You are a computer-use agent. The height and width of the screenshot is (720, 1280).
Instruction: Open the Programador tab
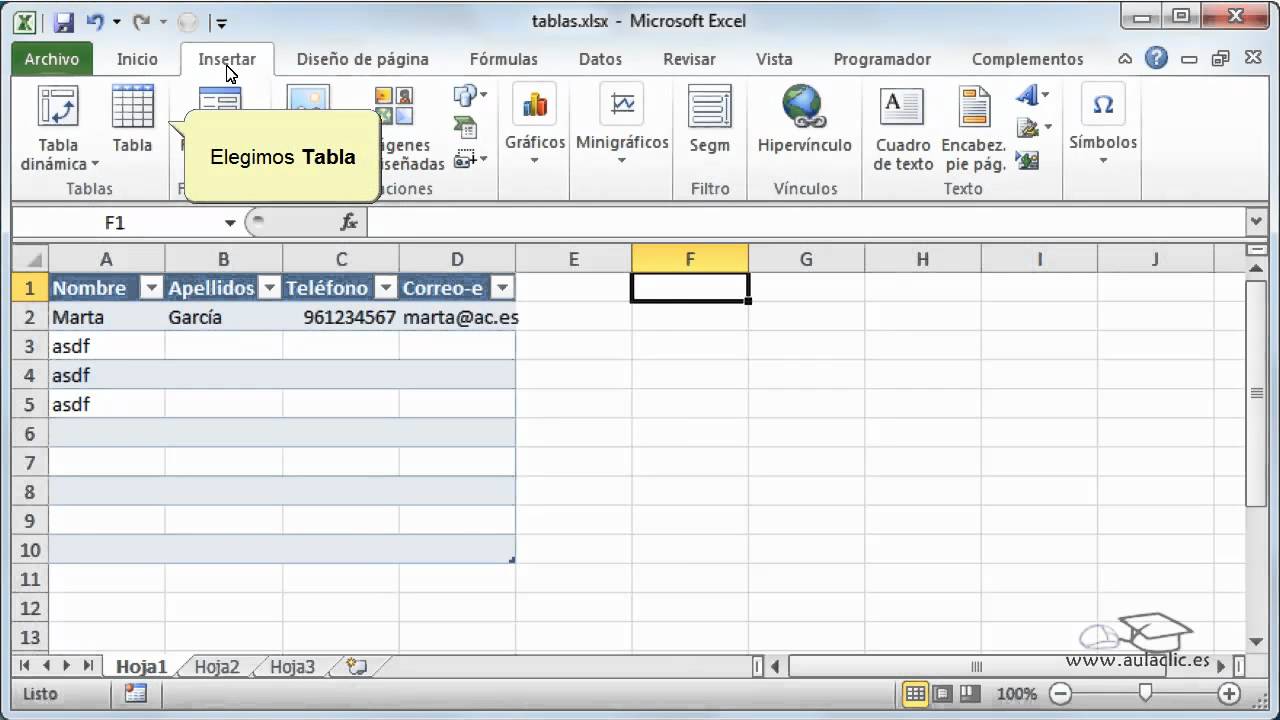pyautogui.click(x=882, y=59)
